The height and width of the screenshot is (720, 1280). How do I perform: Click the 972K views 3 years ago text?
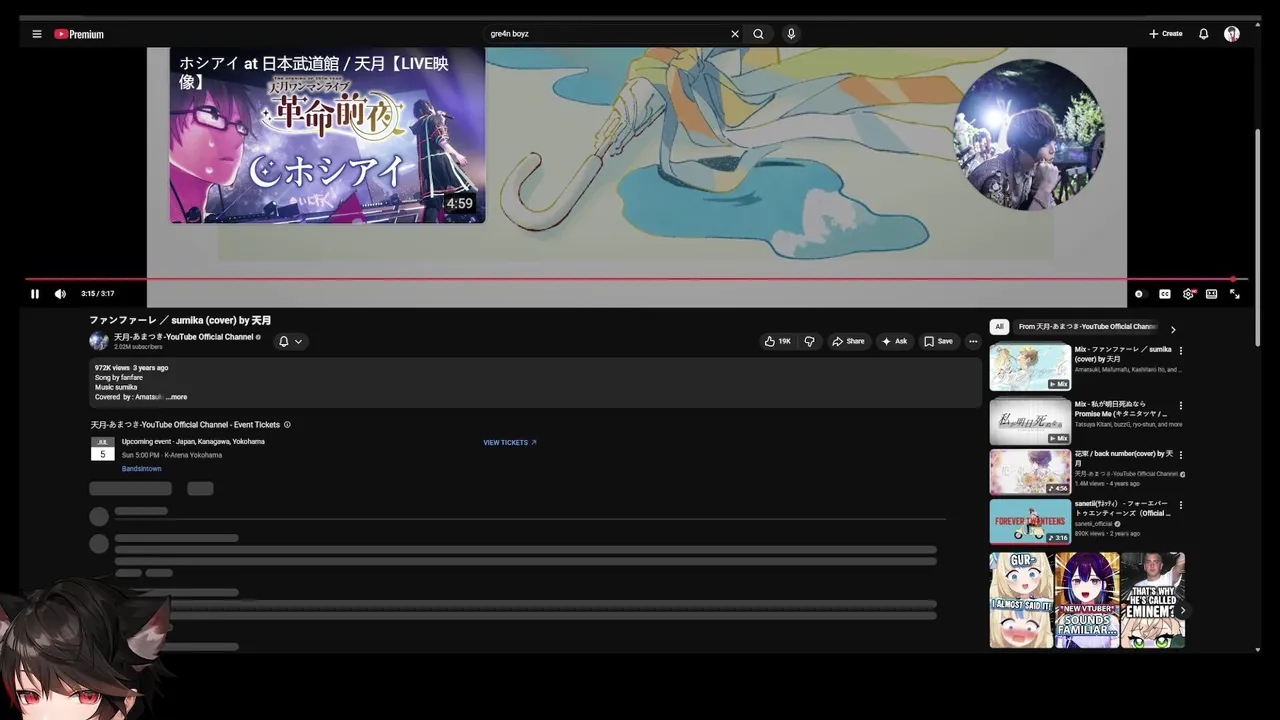[x=131, y=368]
